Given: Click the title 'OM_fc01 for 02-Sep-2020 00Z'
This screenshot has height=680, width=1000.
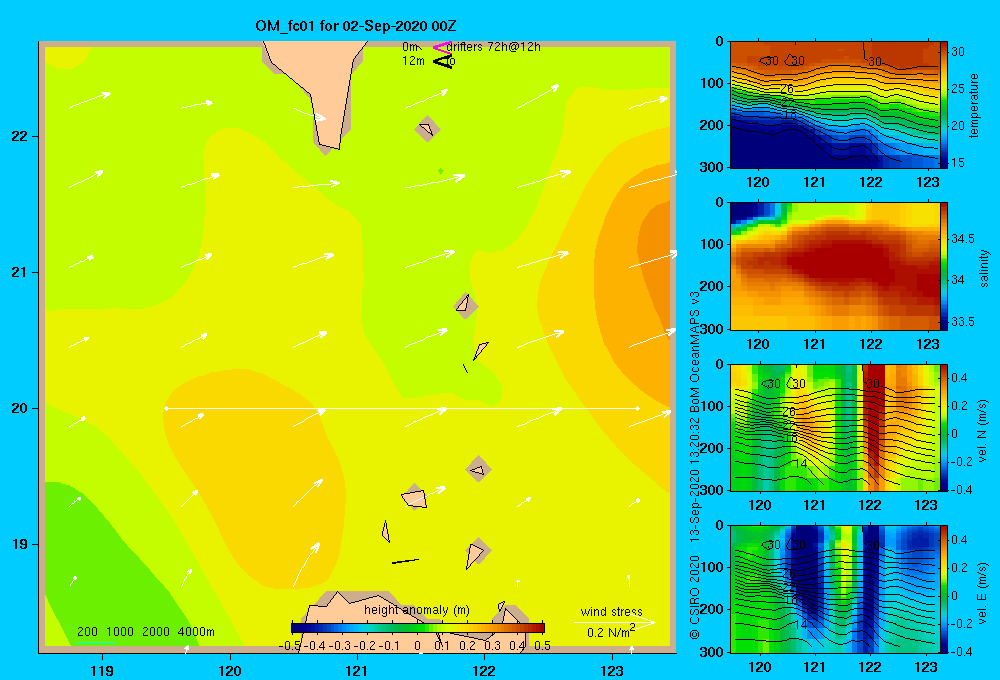Looking at the screenshot, I should tap(356, 26).
